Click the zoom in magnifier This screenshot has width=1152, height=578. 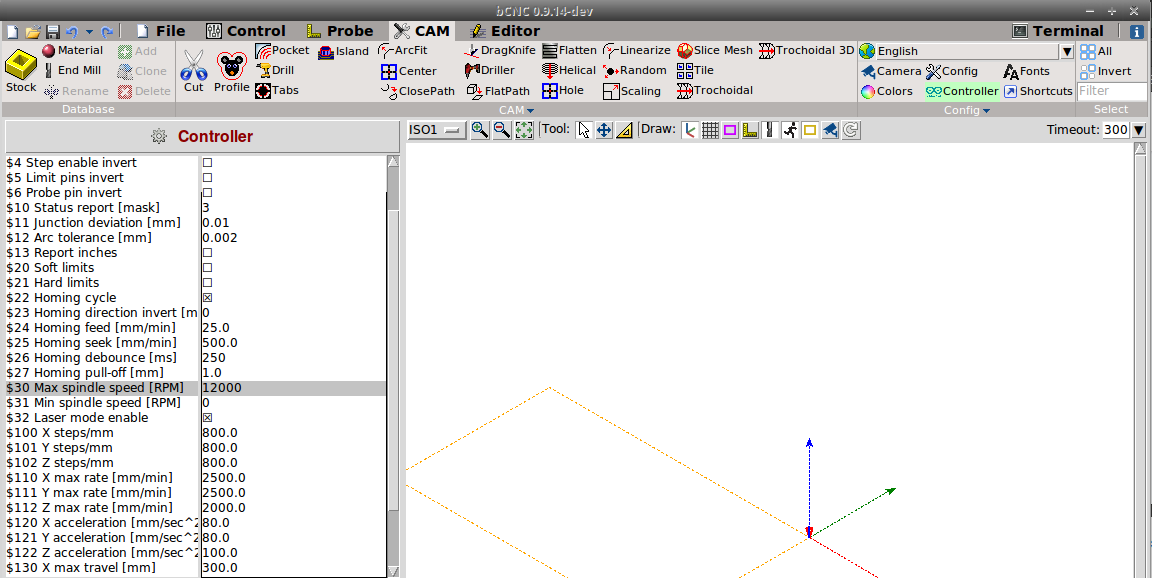[479, 130]
